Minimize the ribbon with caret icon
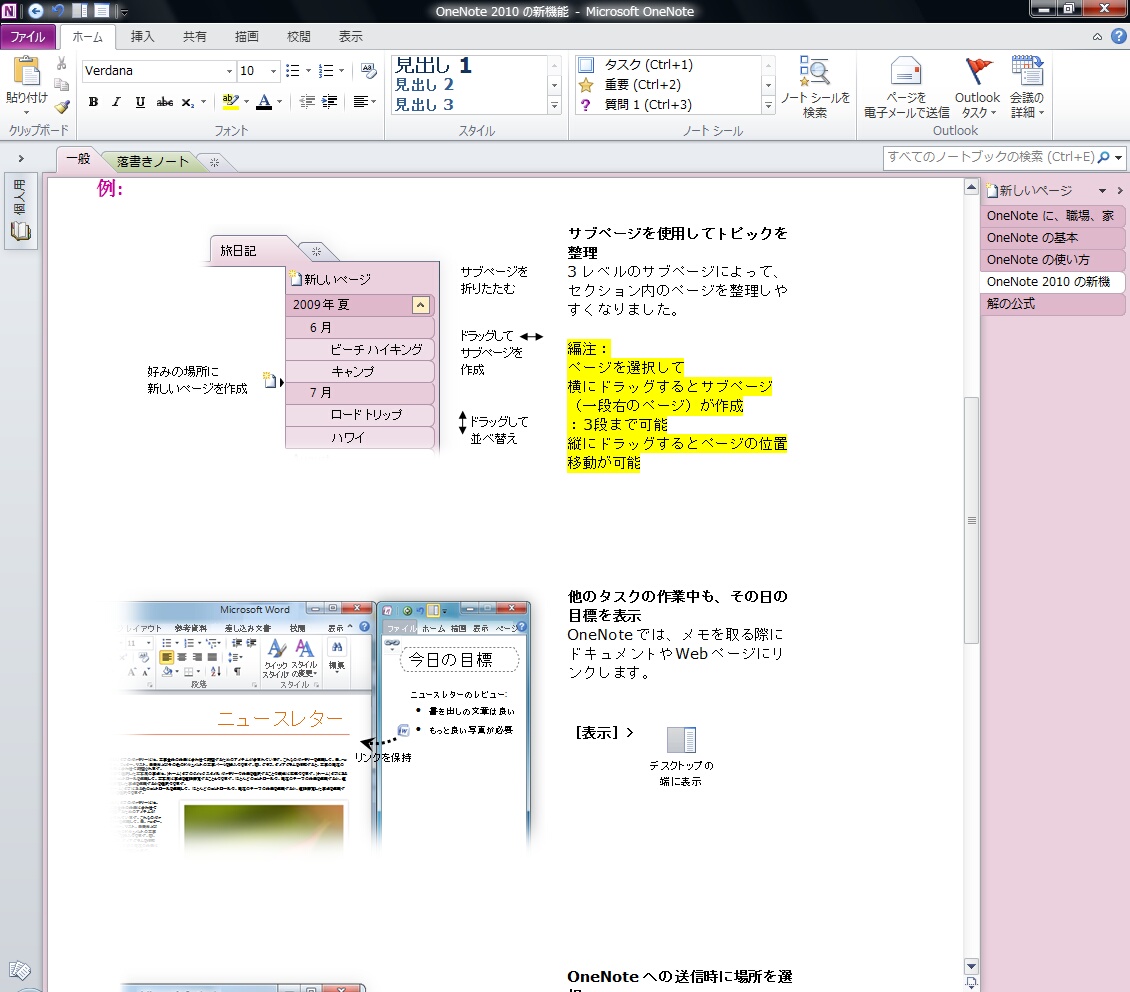The height and width of the screenshot is (992, 1130). coord(1097,37)
